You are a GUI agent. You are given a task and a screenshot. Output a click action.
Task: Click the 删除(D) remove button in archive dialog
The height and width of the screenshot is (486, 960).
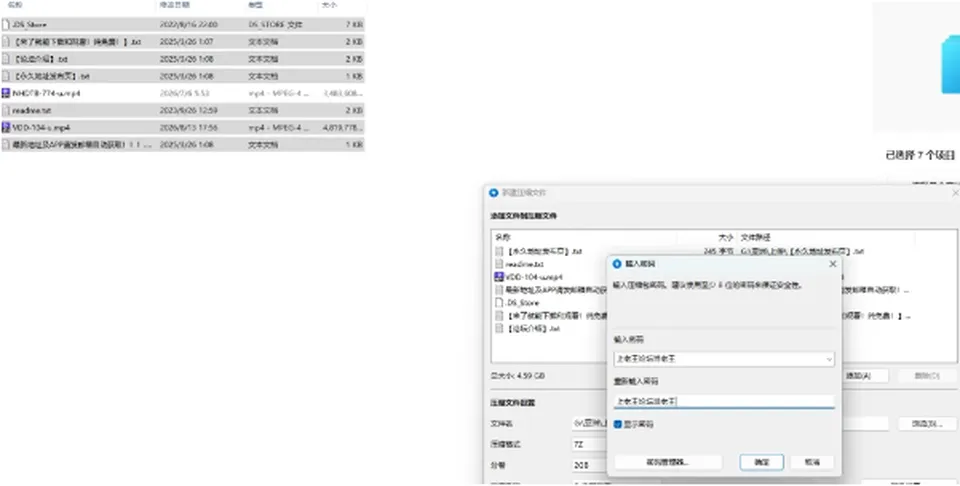927,376
